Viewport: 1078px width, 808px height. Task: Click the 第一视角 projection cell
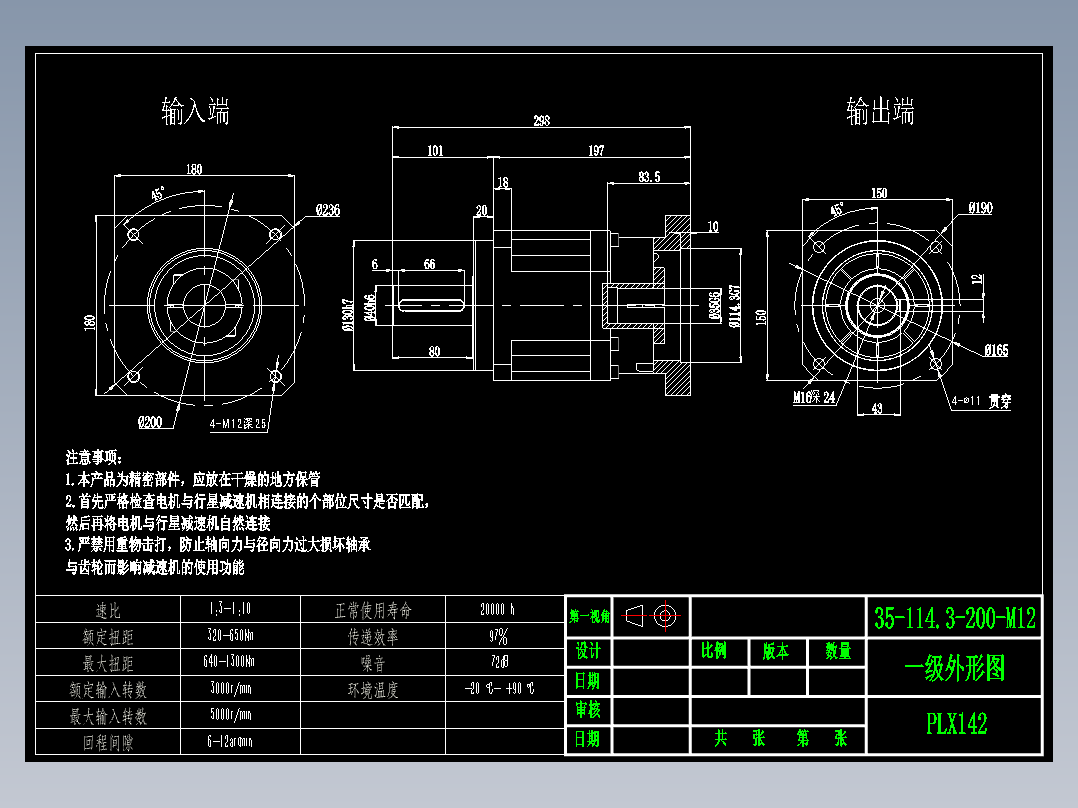[x=589, y=617]
